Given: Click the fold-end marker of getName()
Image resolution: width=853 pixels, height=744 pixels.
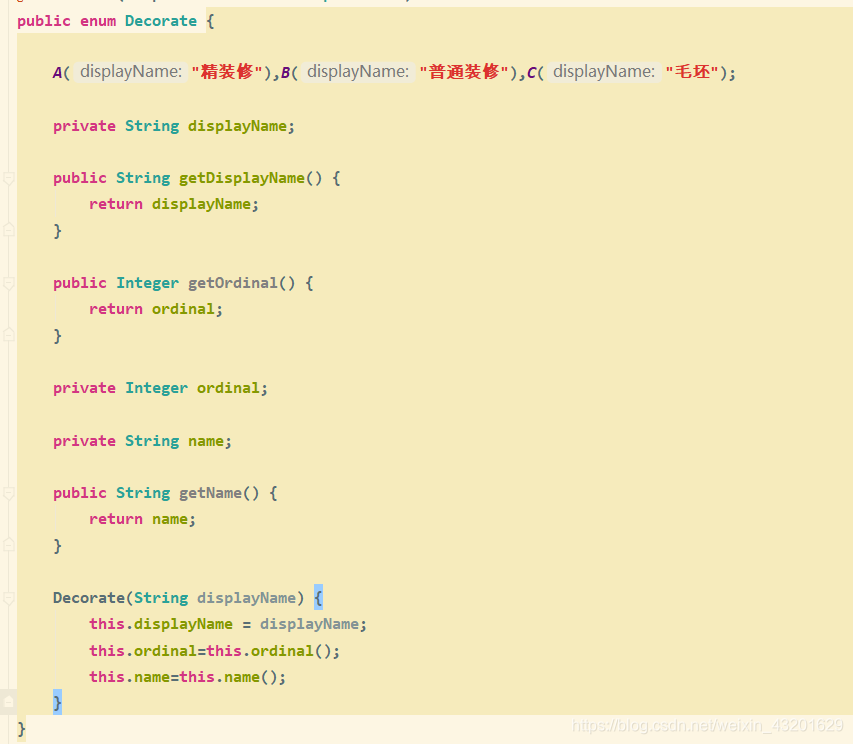Looking at the screenshot, I should (x=8, y=544).
